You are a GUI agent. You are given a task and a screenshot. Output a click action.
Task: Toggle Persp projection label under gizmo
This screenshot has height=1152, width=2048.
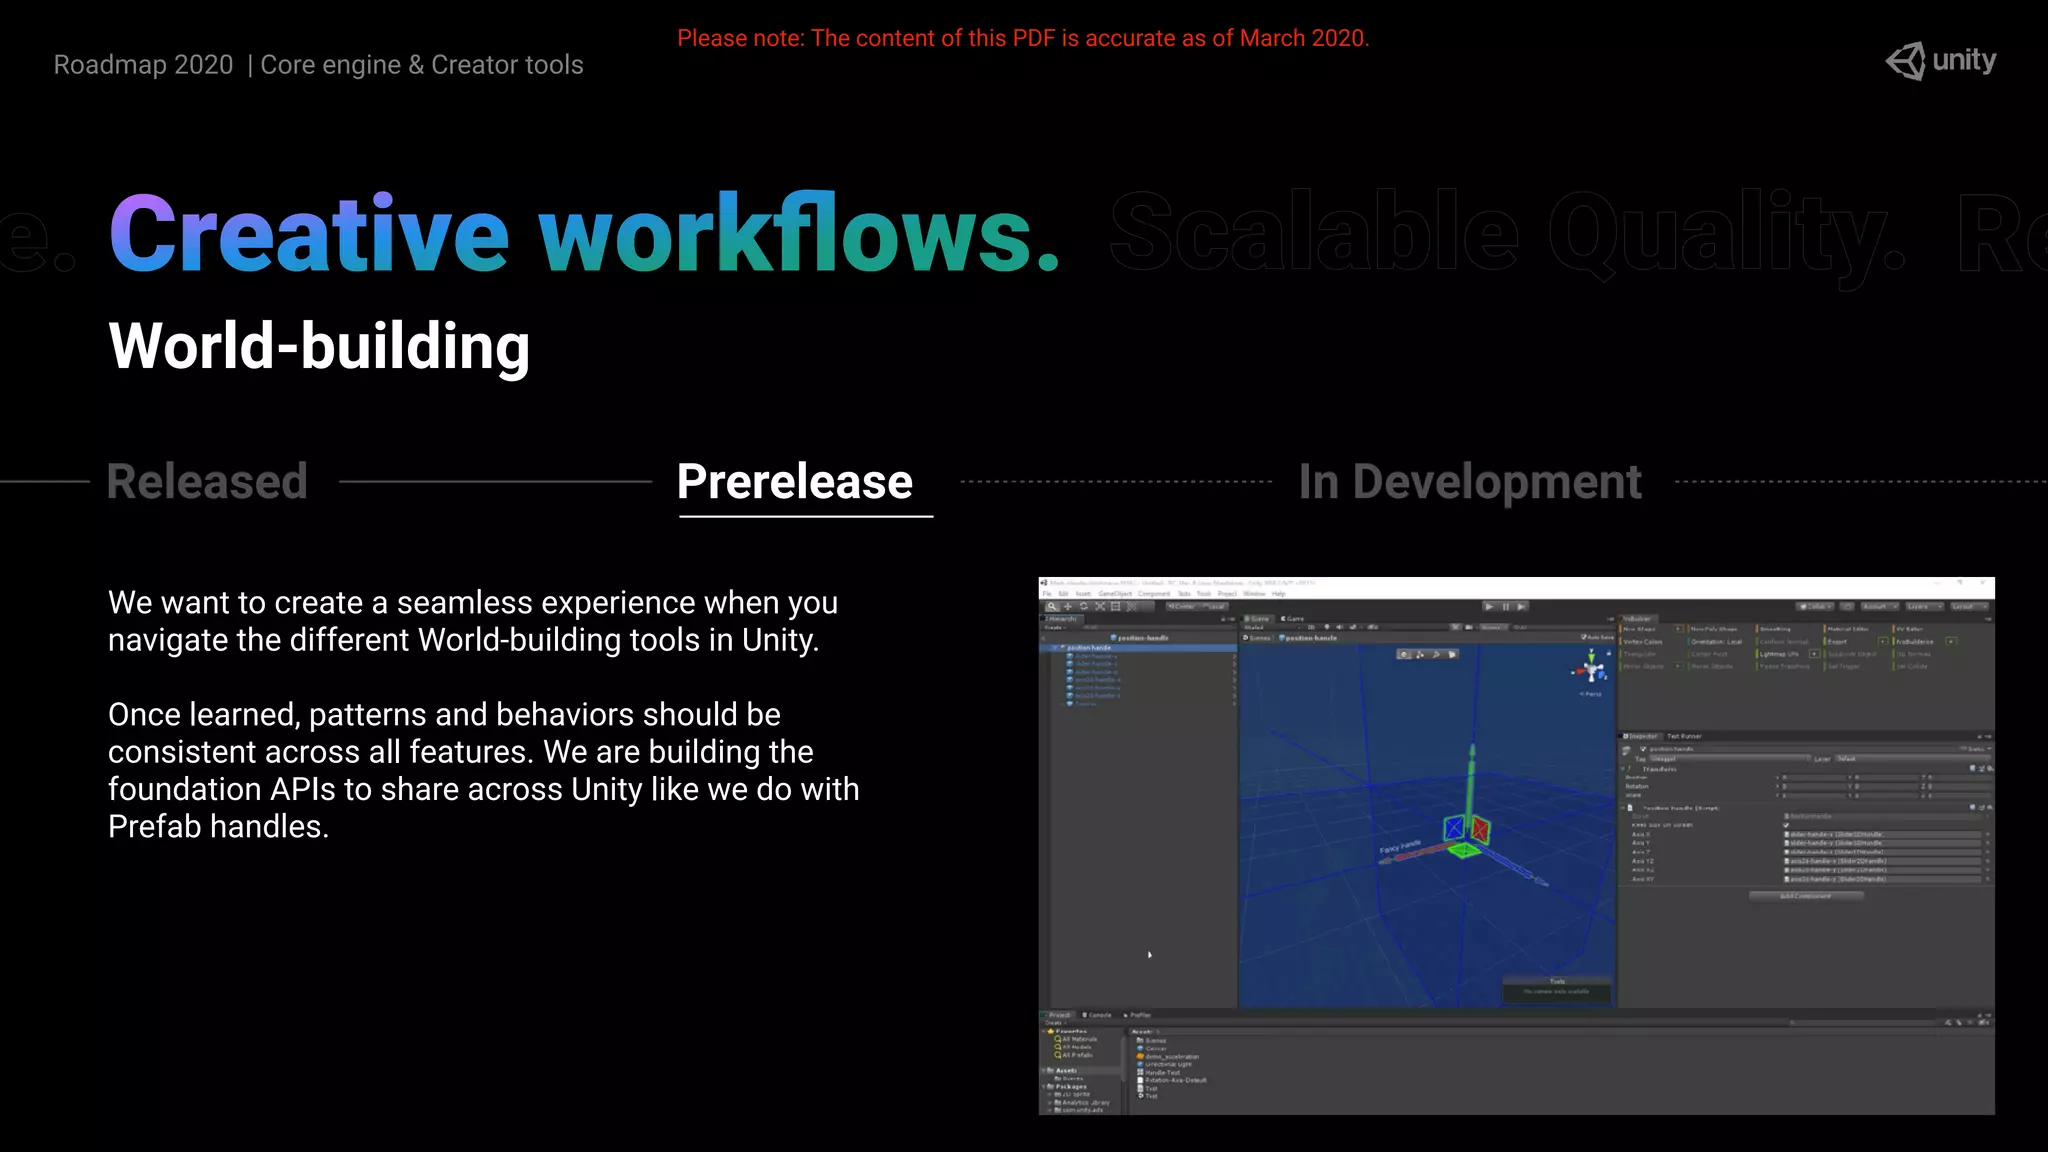[1591, 693]
